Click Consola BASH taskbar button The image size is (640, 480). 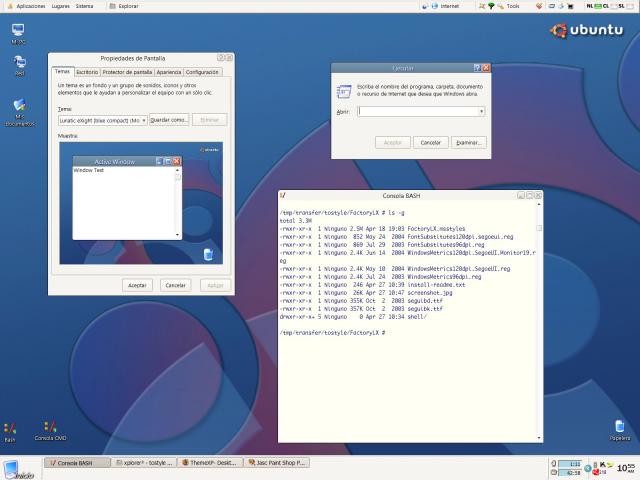point(77,463)
